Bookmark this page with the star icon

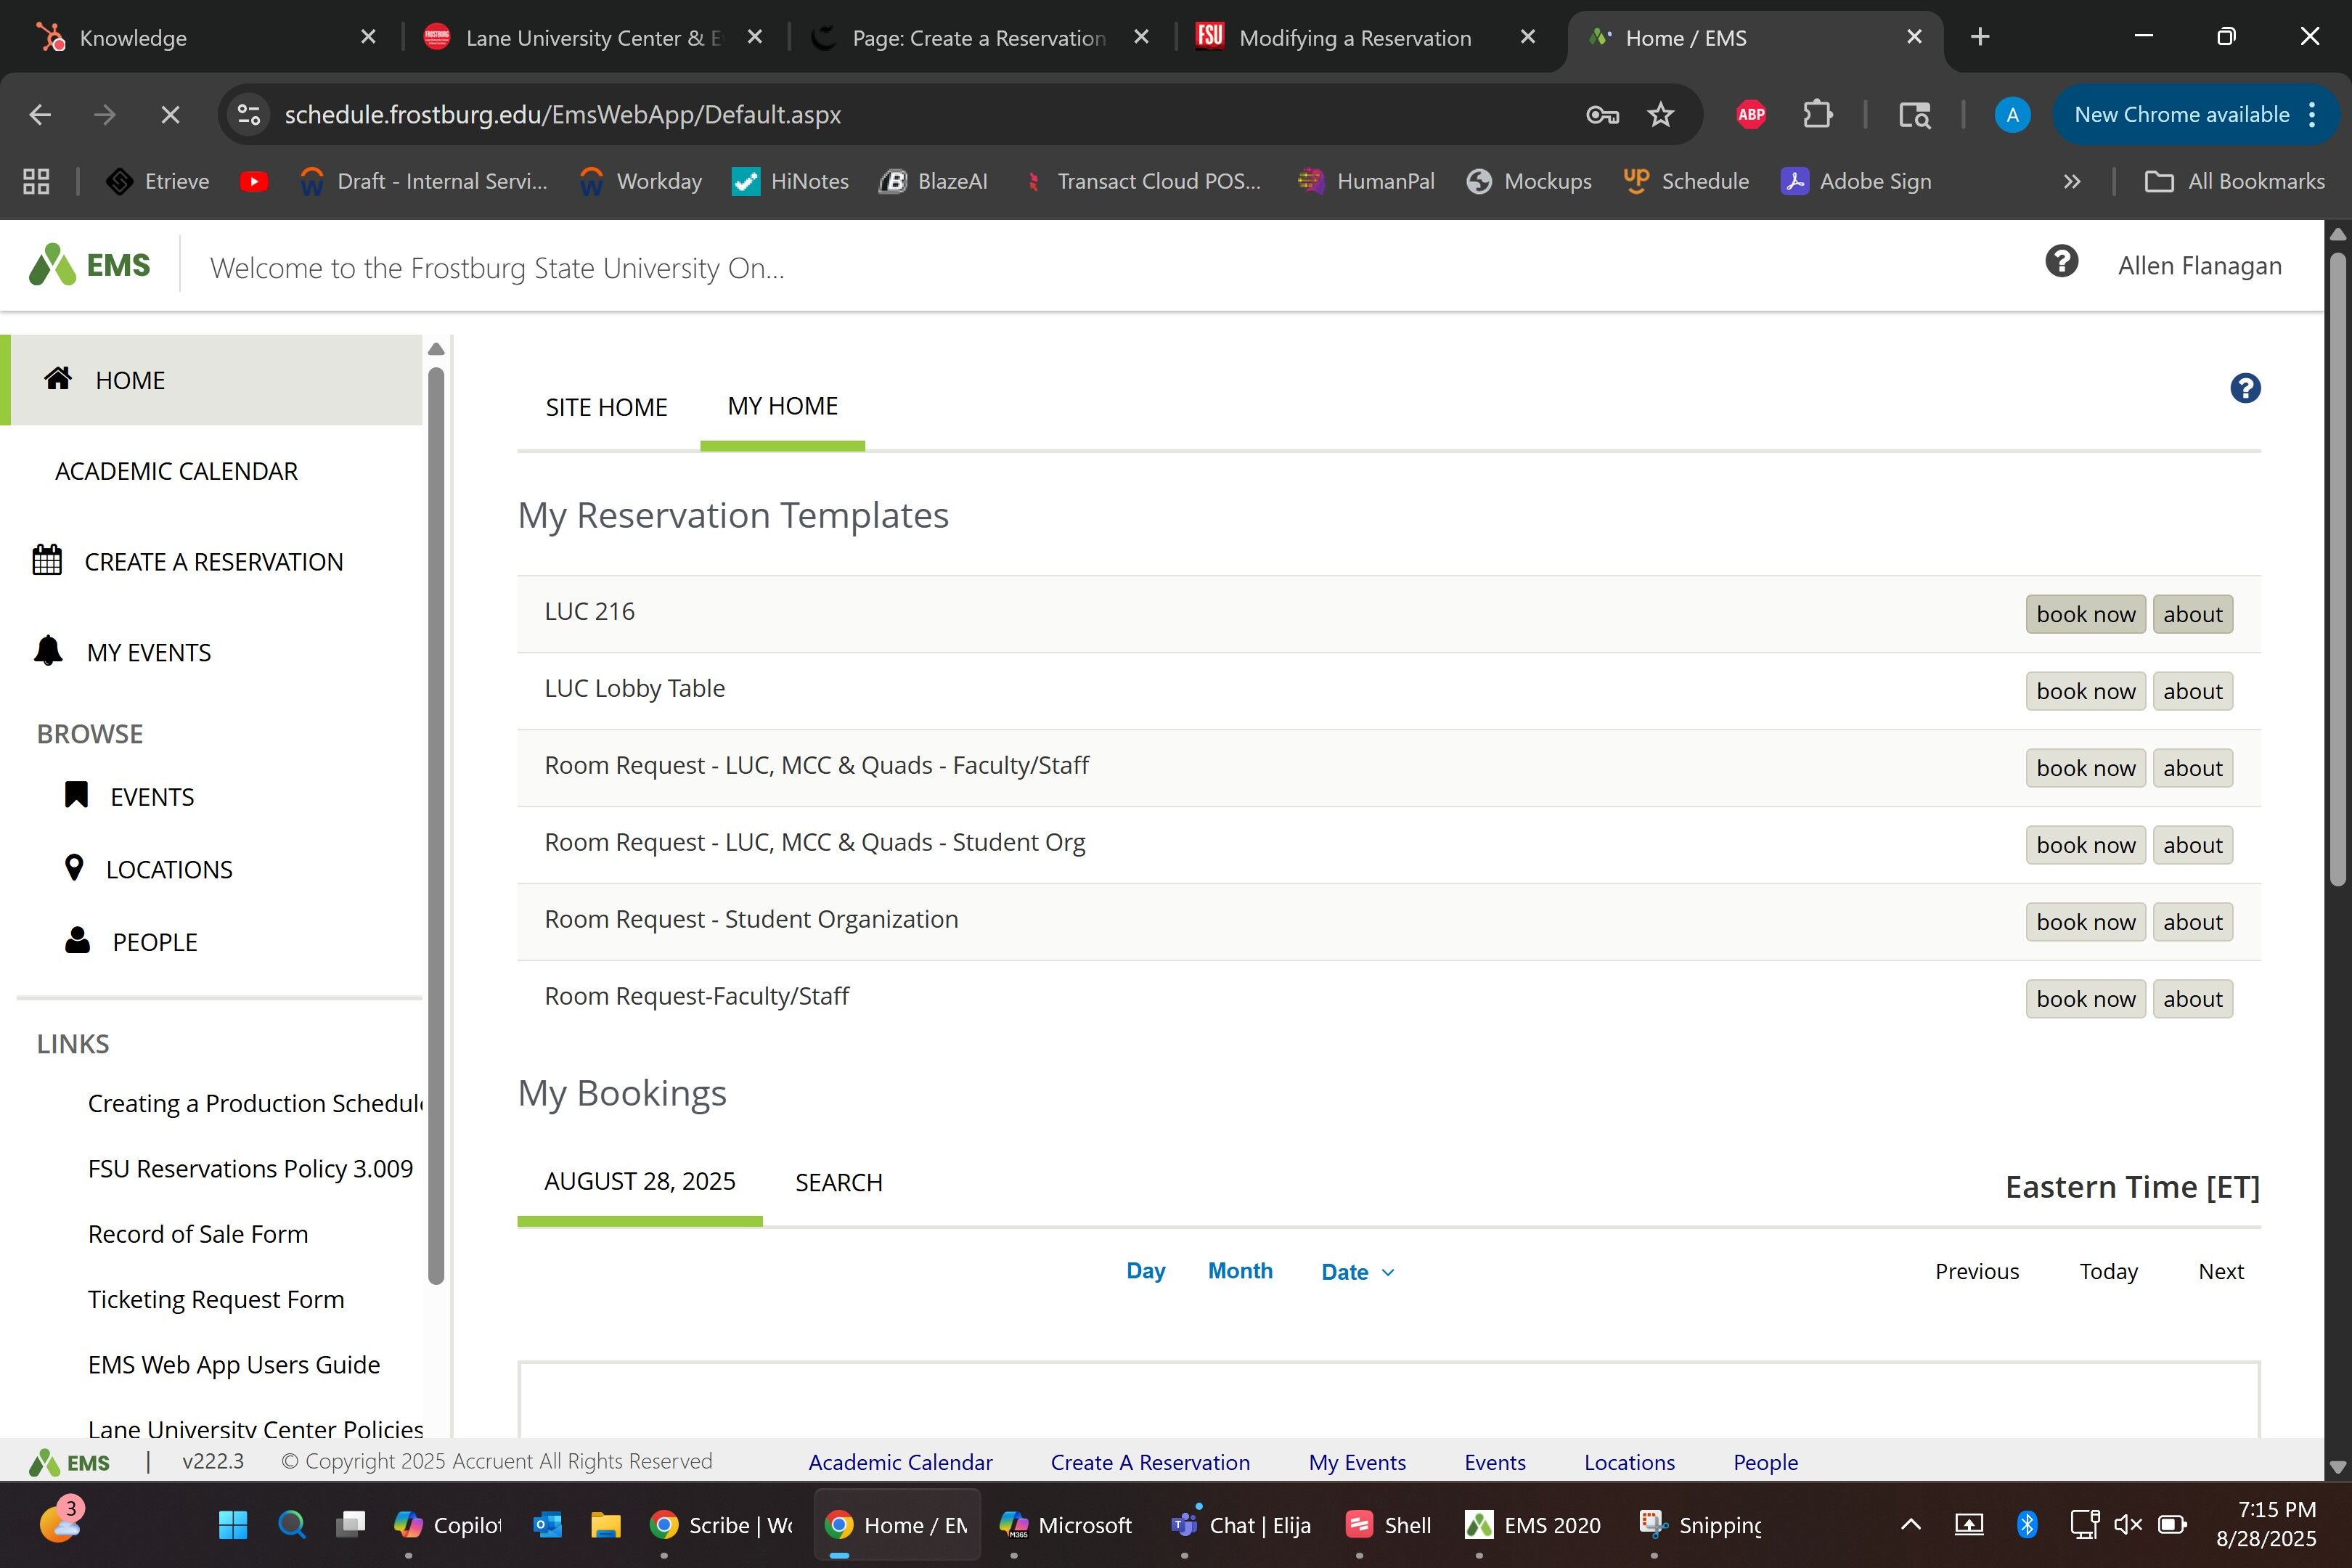click(1660, 115)
